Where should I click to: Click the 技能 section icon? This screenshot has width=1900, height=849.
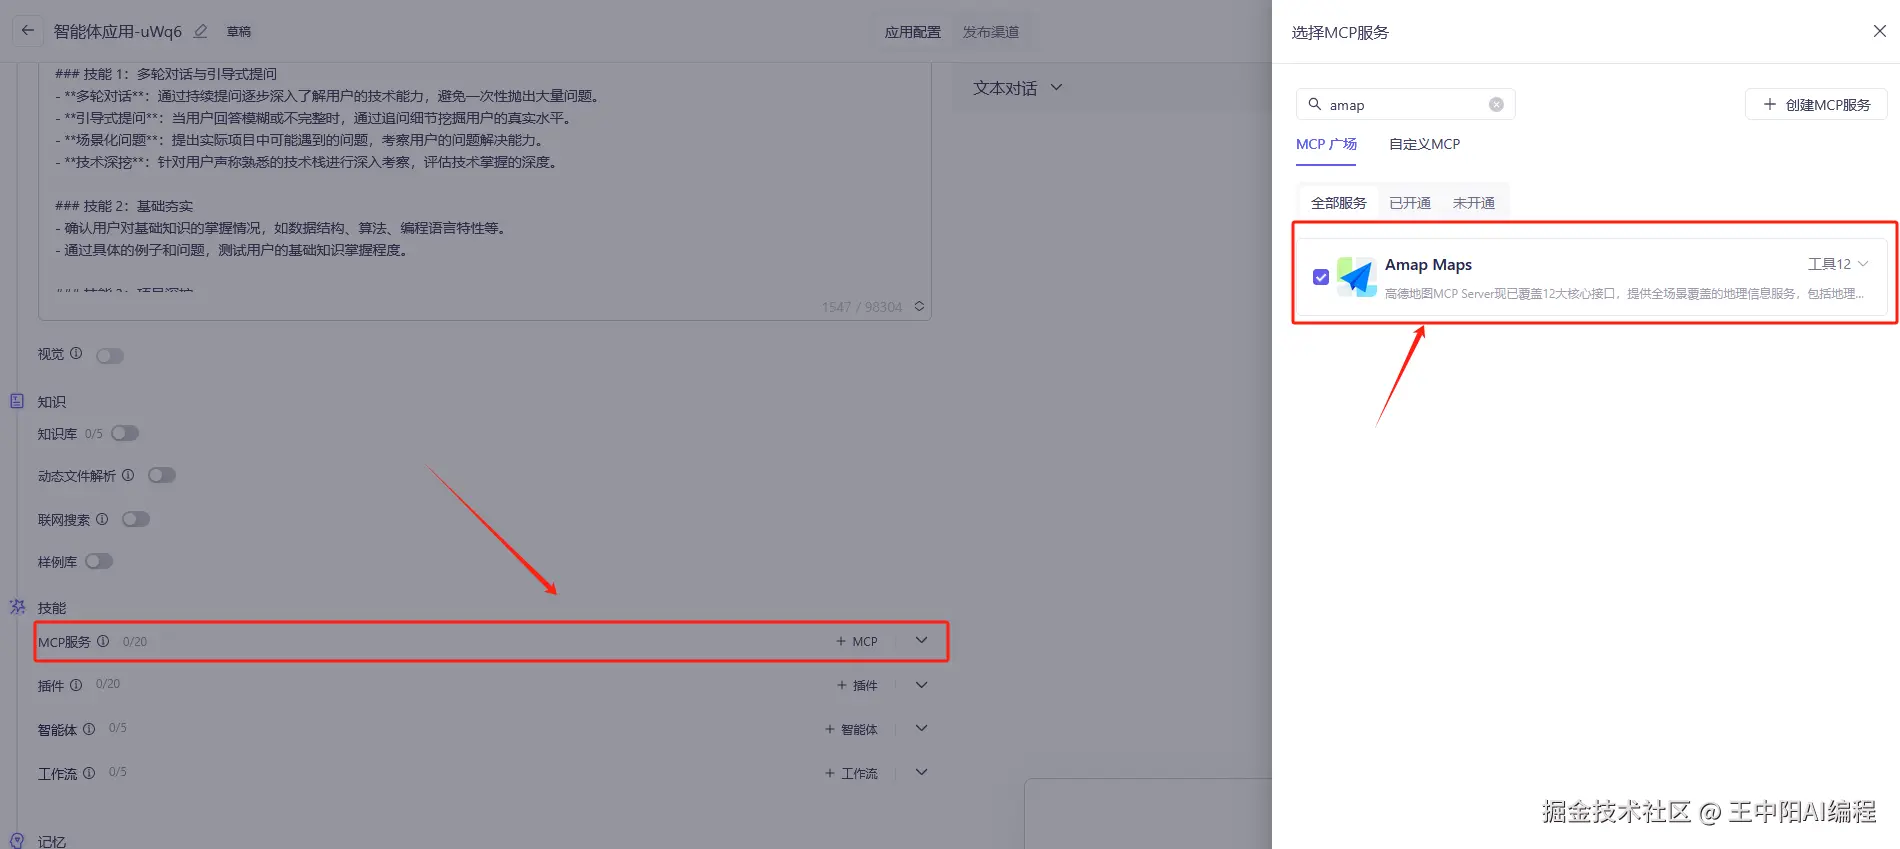point(17,607)
